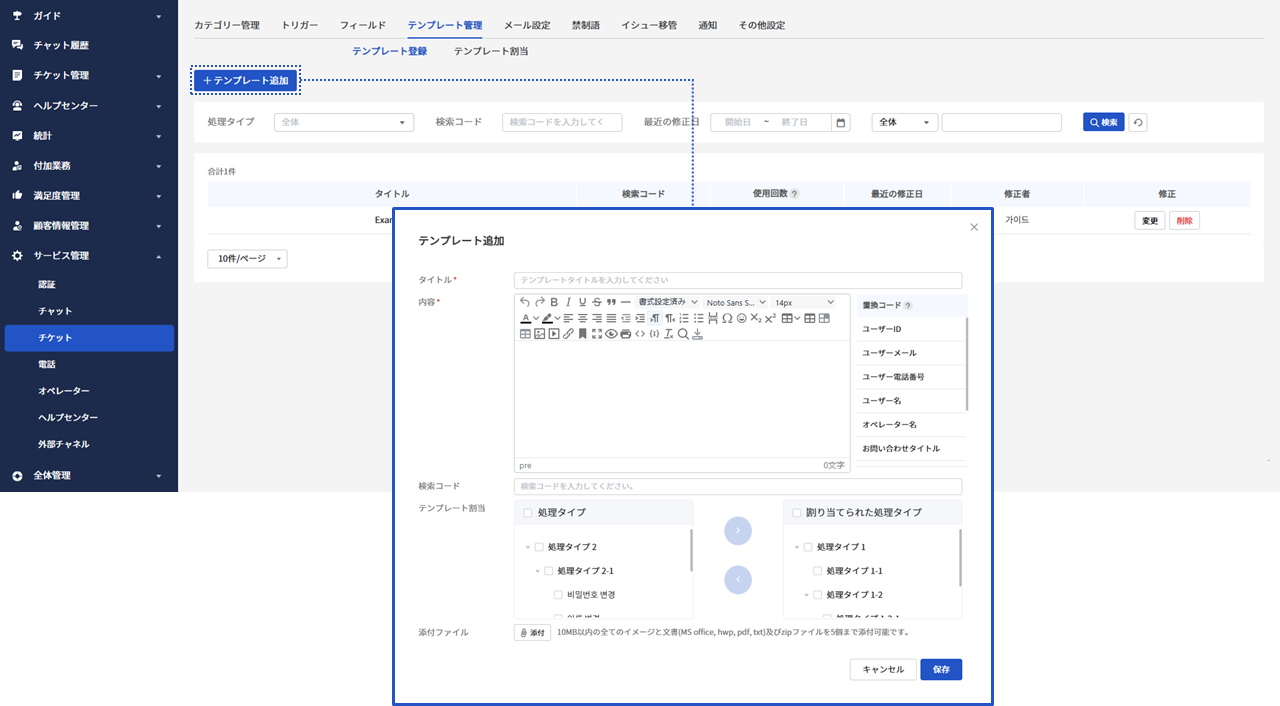The height and width of the screenshot is (706, 1280).
Task: Add a bookmark anchor in the editor
Action: tap(583, 334)
